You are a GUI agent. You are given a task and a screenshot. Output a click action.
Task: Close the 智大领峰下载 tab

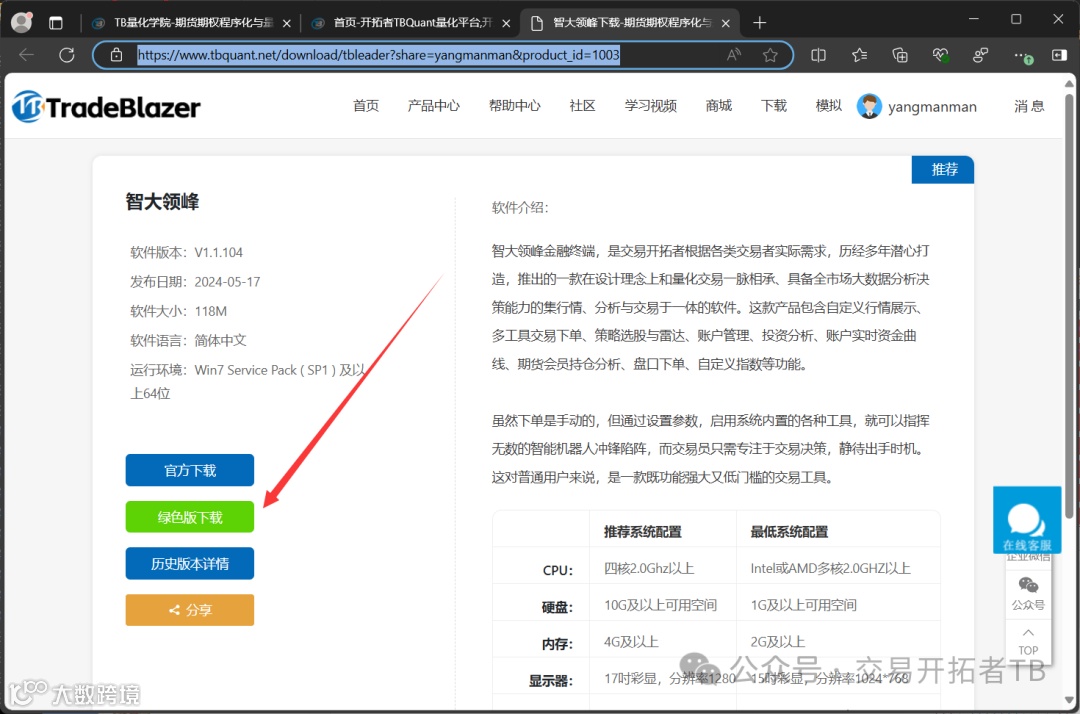[x=725, y=23]
